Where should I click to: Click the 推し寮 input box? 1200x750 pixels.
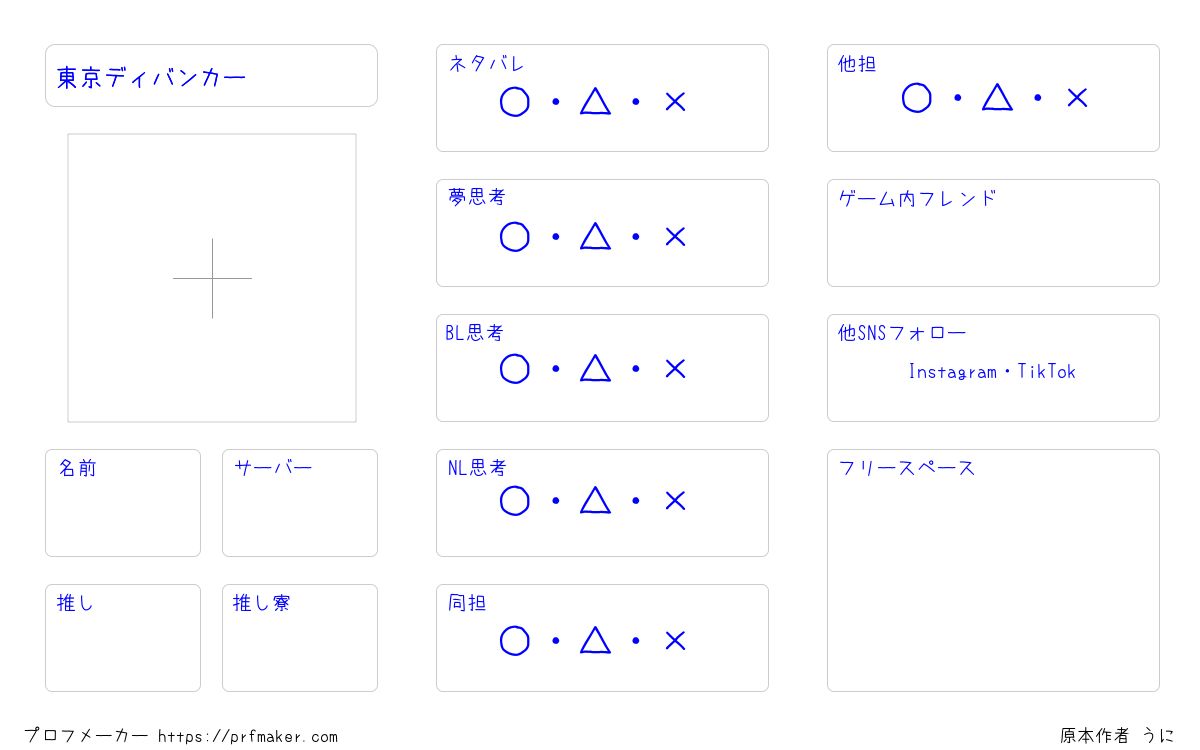(x=300, y=638)
